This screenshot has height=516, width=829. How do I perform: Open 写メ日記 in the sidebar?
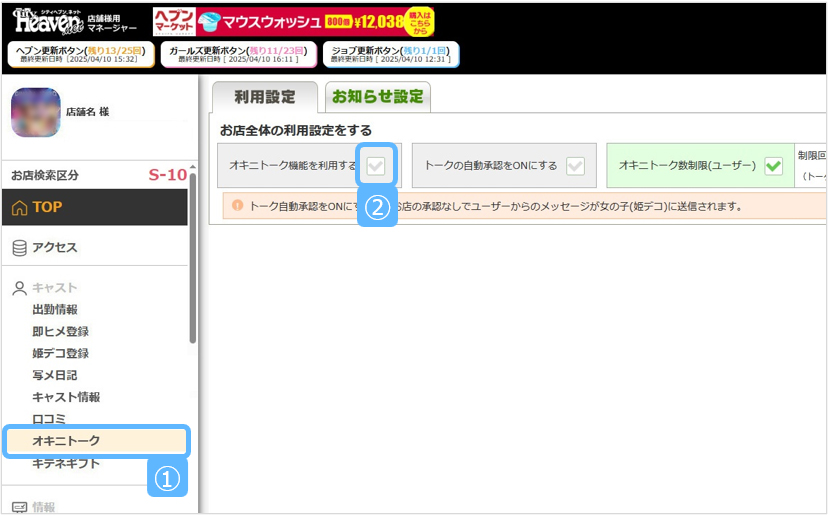pyautogui.click(x=55, y=375)
